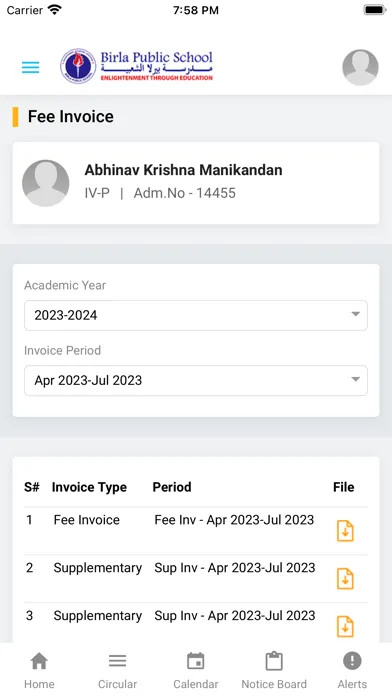392x696 pixels.
Task: Open the Calendar tab
Action: pos(196,670)
